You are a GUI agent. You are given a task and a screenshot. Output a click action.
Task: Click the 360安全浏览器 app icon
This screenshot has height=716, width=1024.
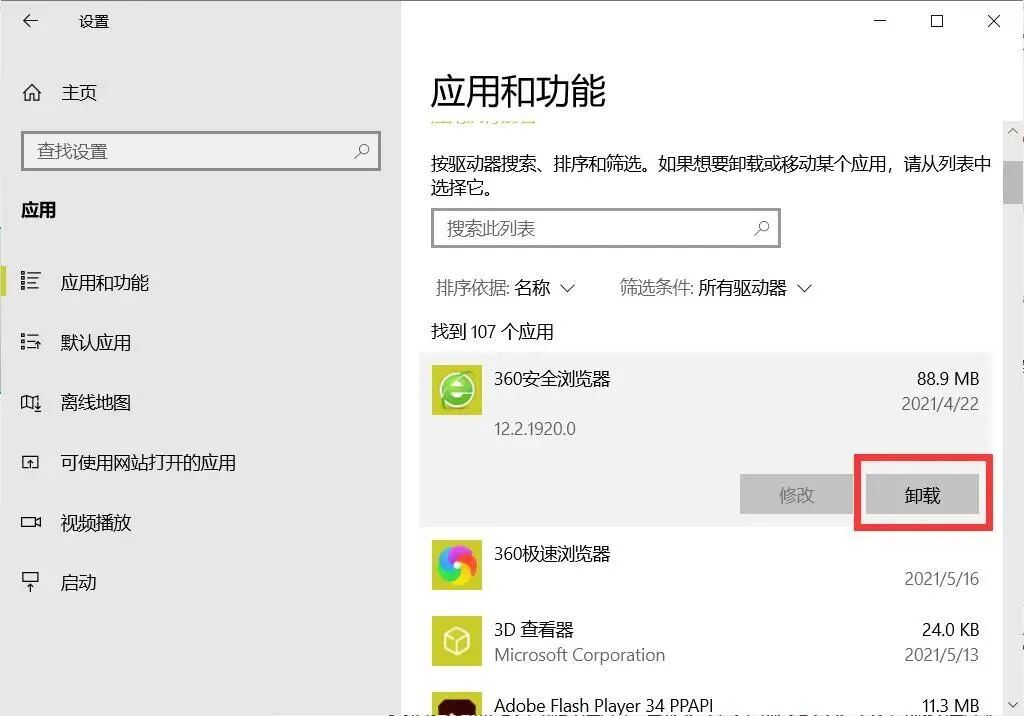coord(456,390)
